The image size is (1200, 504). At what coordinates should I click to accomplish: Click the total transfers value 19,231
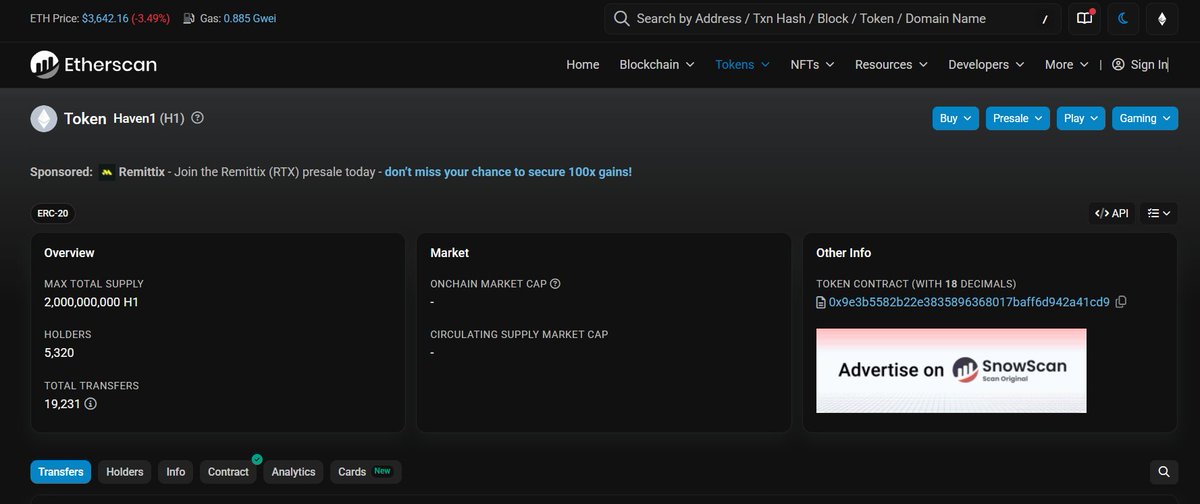coord(62,404)
